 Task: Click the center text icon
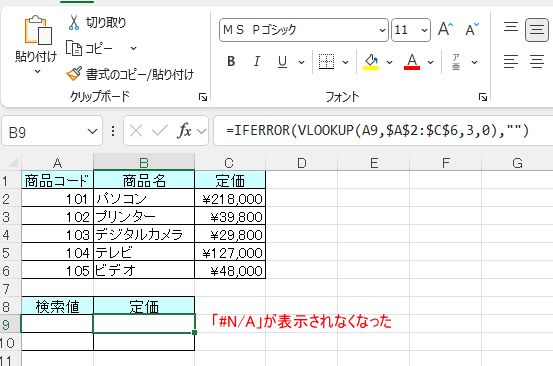[537, 62]
